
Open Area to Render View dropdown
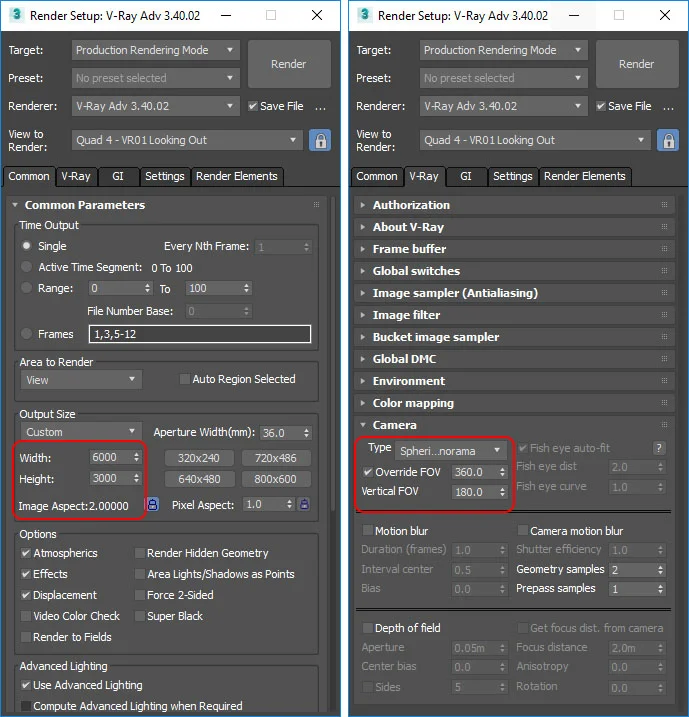(81, 380)
